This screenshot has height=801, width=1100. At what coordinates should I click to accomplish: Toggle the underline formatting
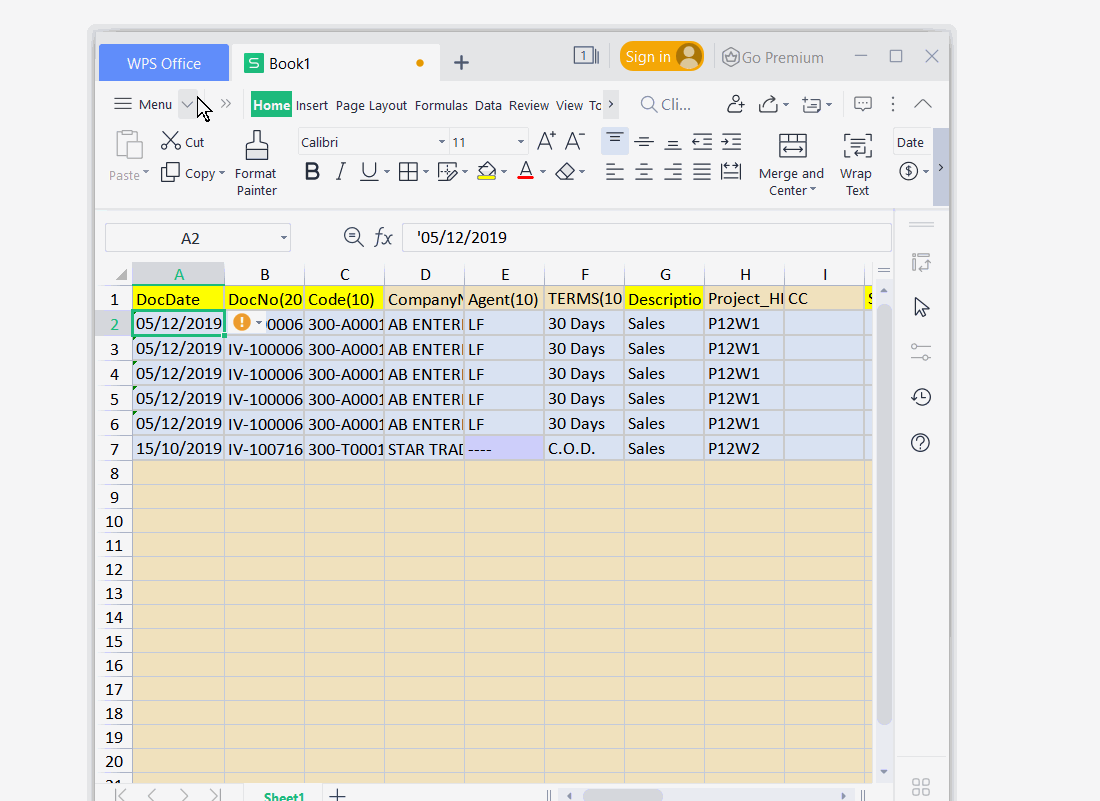click(x=369, y=172)
